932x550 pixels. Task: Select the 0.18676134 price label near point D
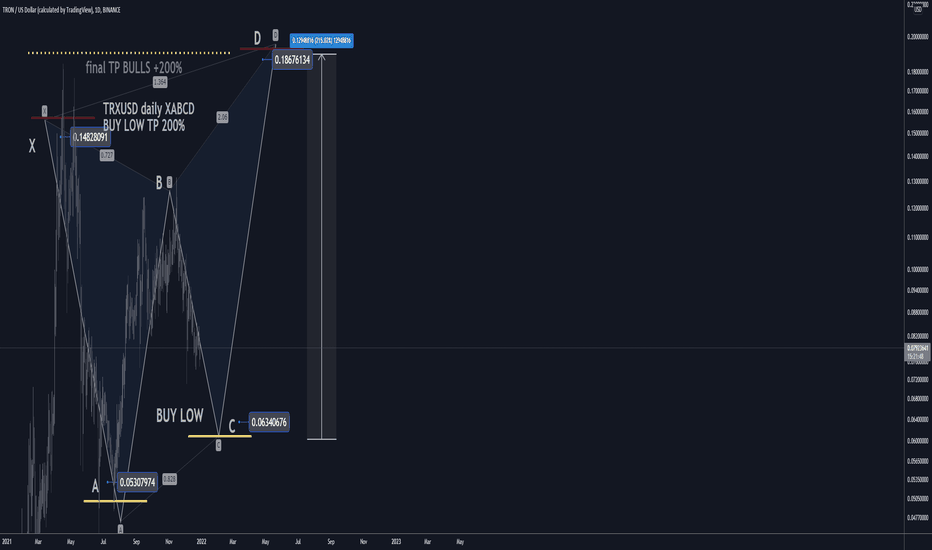292,60
